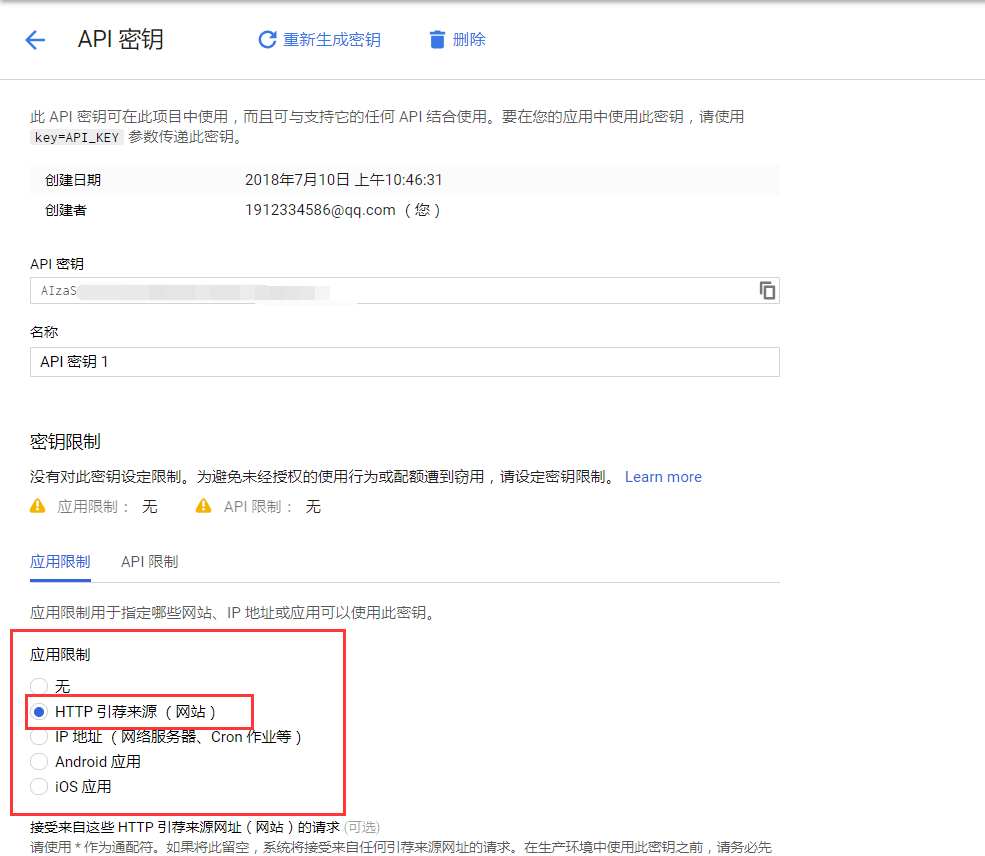Choose the iOS 应用 radio option
This screenshot has height=856, width=985.
pyautogui.click(x=39, y=787)
